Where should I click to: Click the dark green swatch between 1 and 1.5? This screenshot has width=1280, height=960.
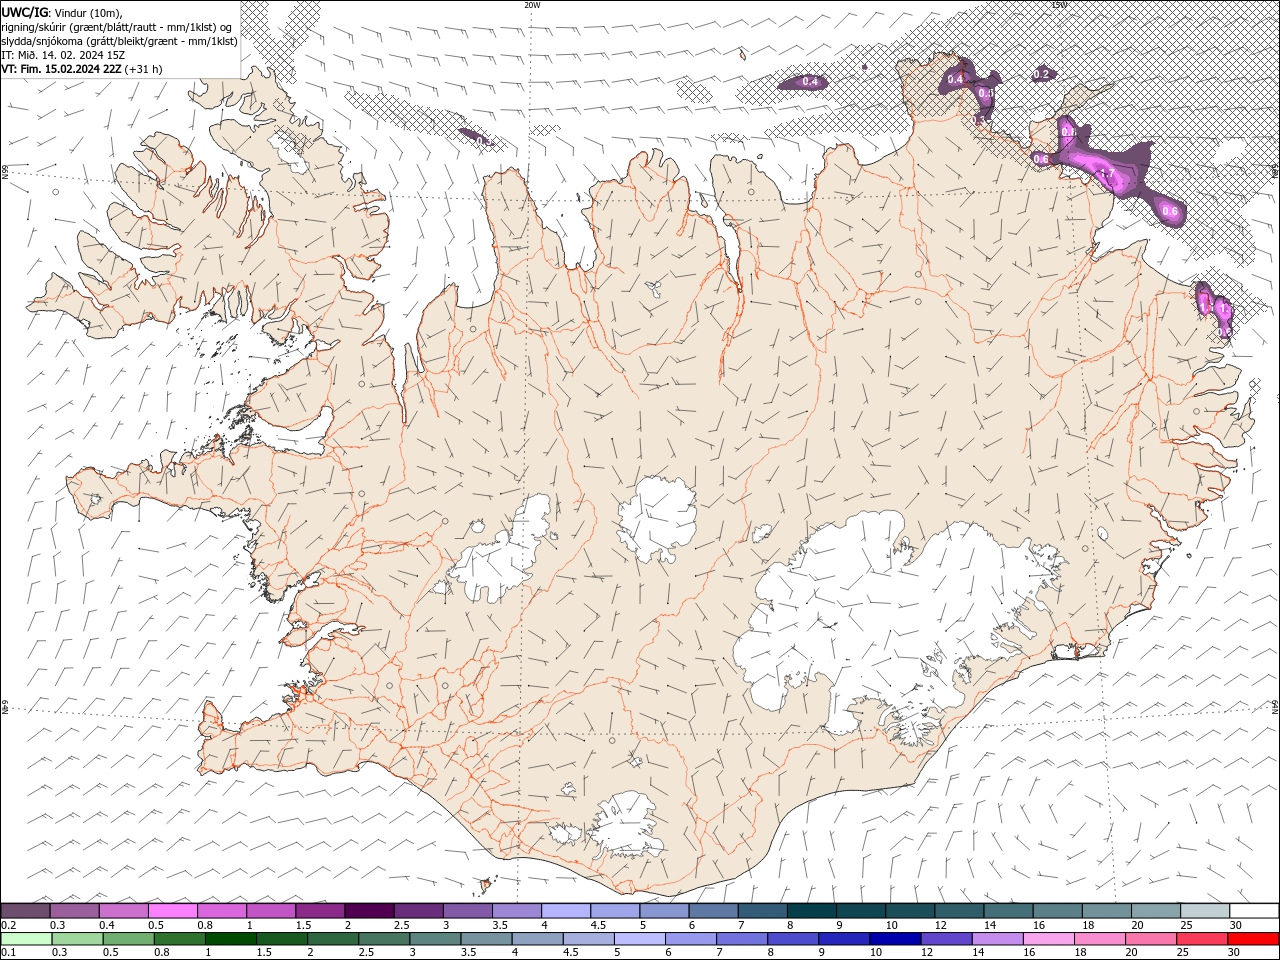click(x=232, y=939)
